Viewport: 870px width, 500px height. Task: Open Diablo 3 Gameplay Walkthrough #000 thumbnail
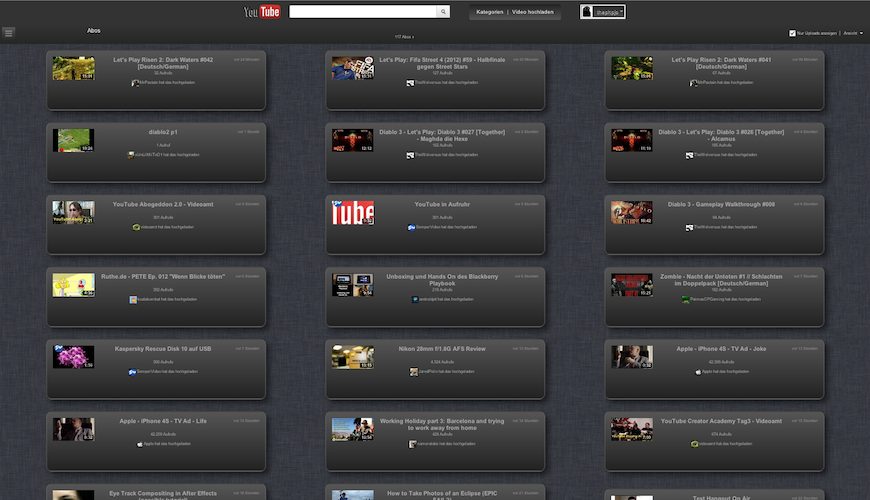tap(632, 213)
